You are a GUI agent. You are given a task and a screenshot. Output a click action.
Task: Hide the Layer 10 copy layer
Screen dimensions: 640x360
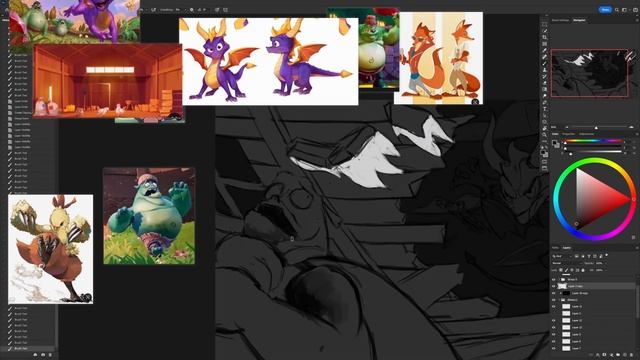pos(553,293)
